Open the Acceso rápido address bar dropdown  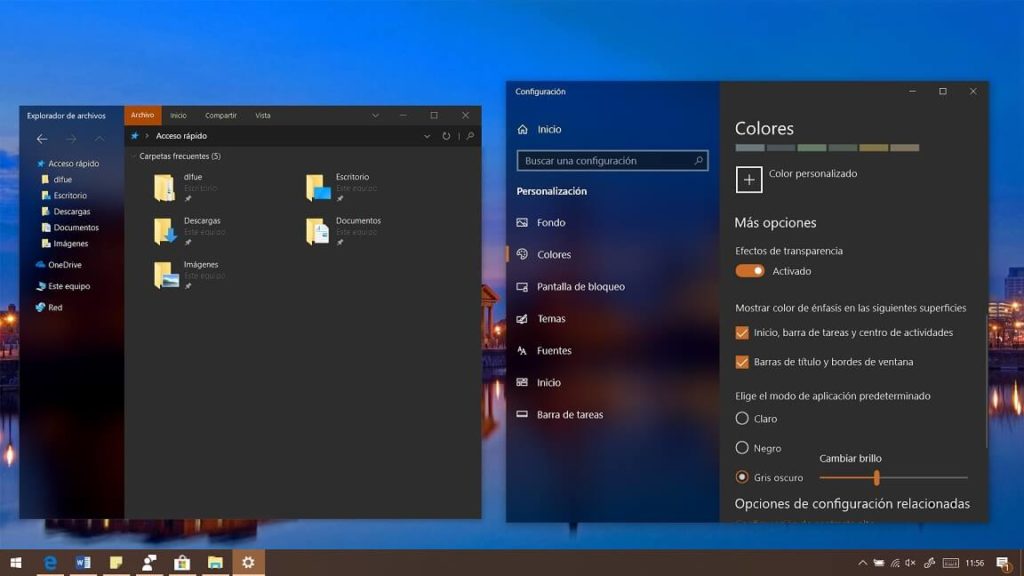coord(428,135)
